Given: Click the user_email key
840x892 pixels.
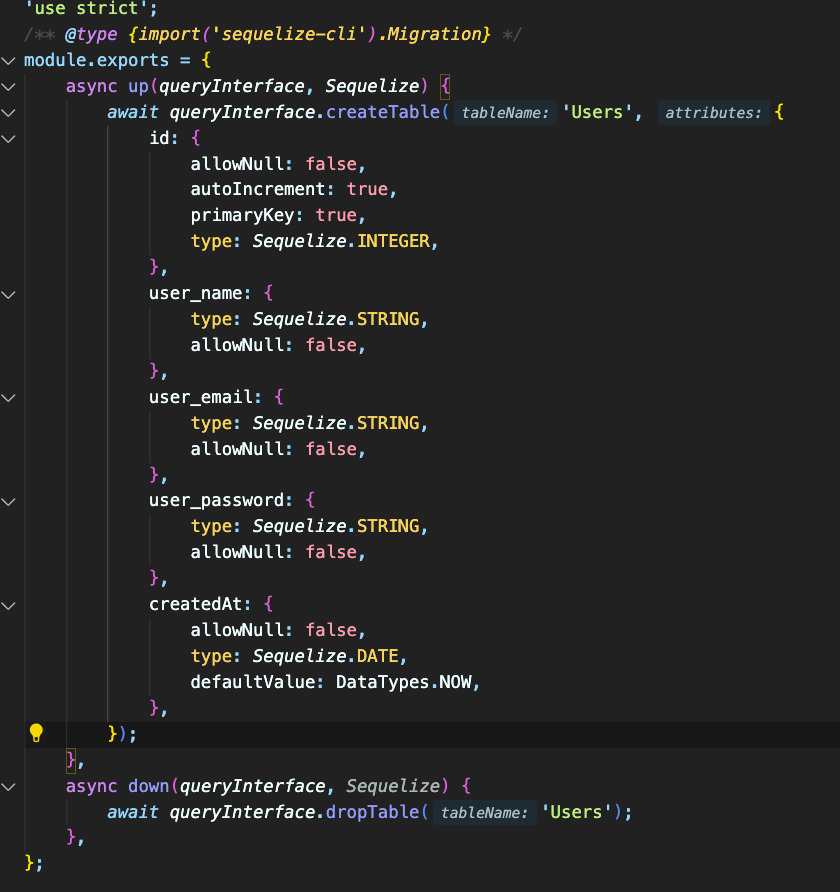Looking at the screenshot, I should [x=201, y=397].
